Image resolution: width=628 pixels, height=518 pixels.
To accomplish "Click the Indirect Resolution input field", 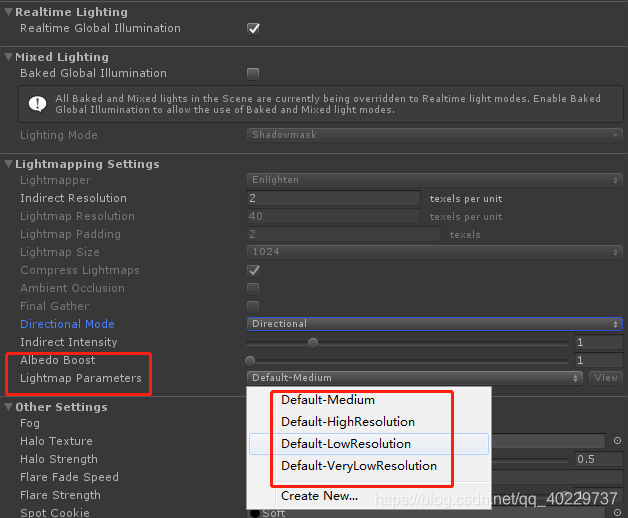I will [333, 198].
